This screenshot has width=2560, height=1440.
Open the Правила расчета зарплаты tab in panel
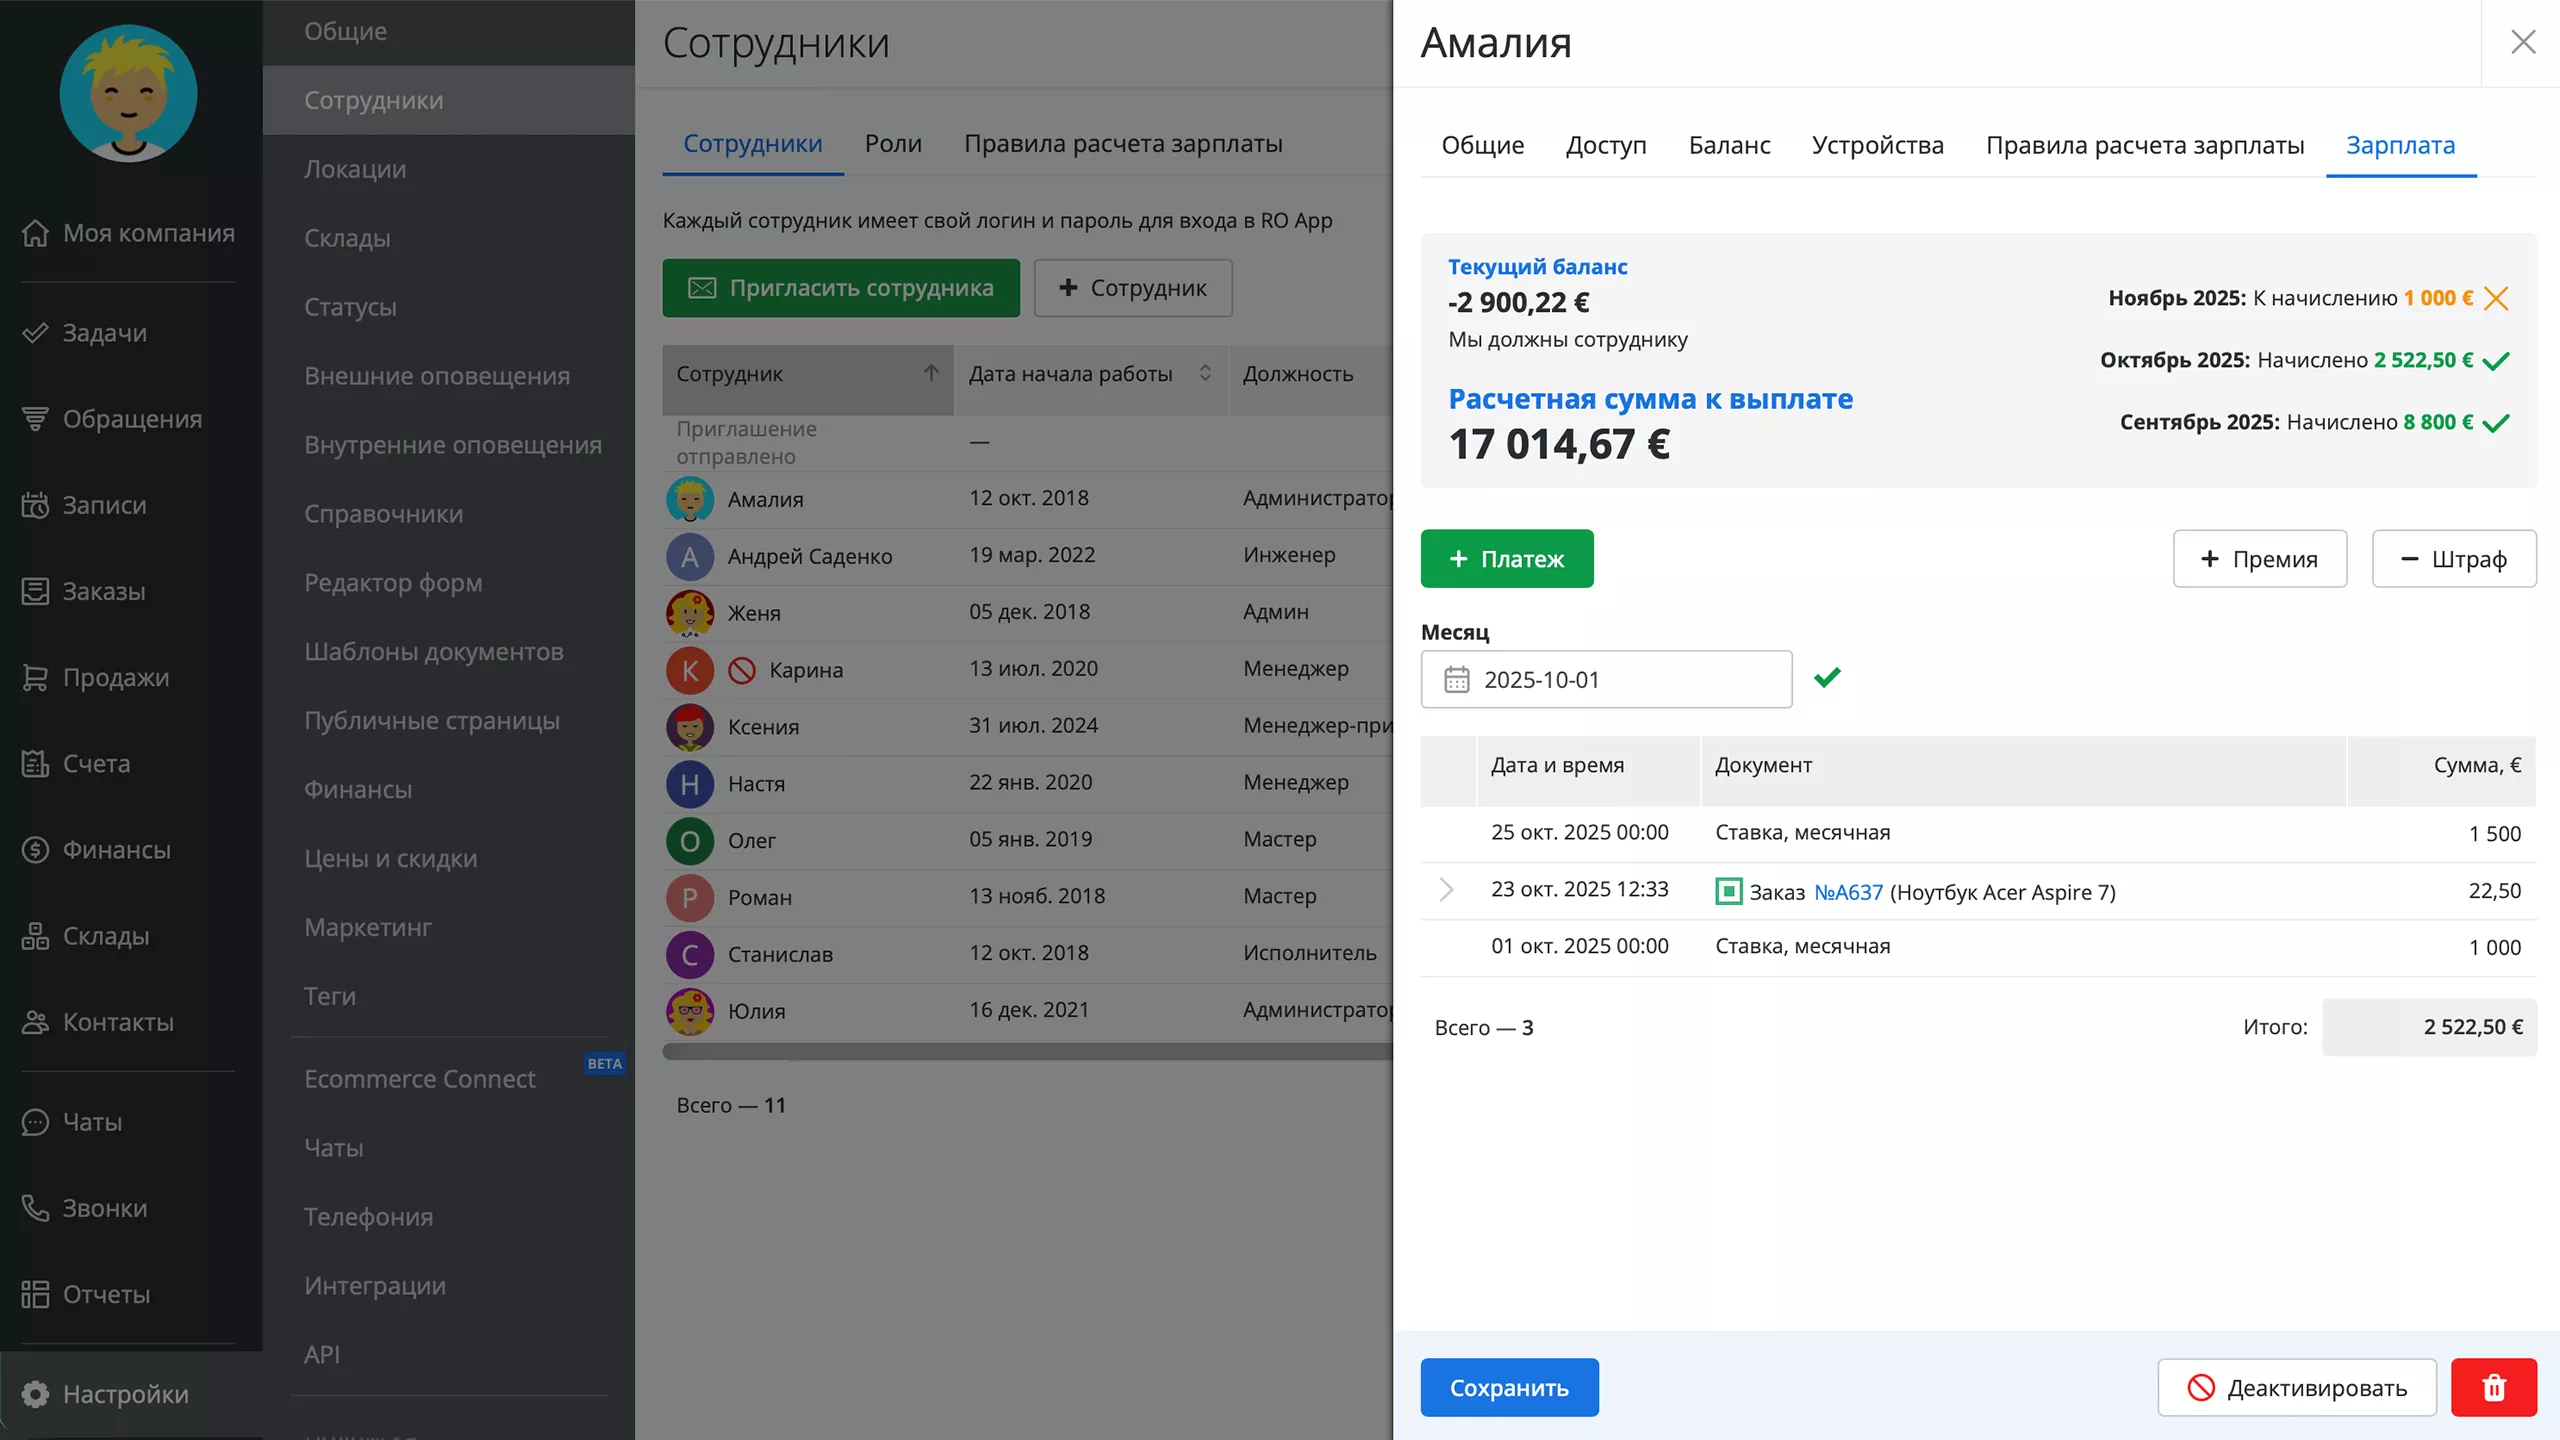click(x=2144, y=145)
